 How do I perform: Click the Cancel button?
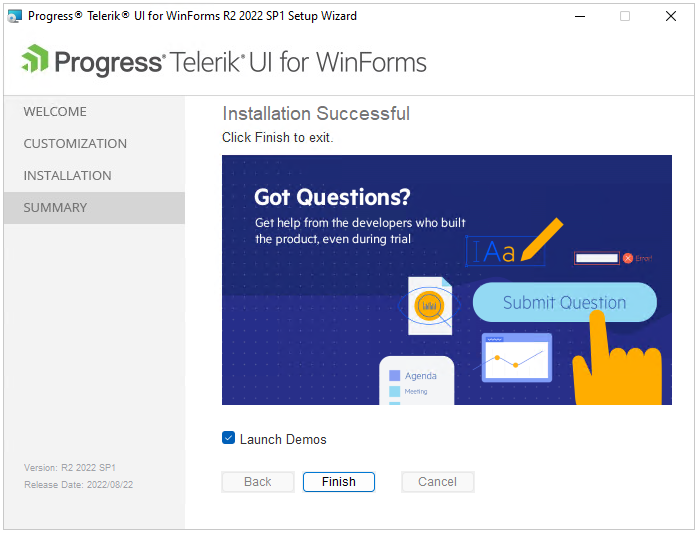click(438, 482)
